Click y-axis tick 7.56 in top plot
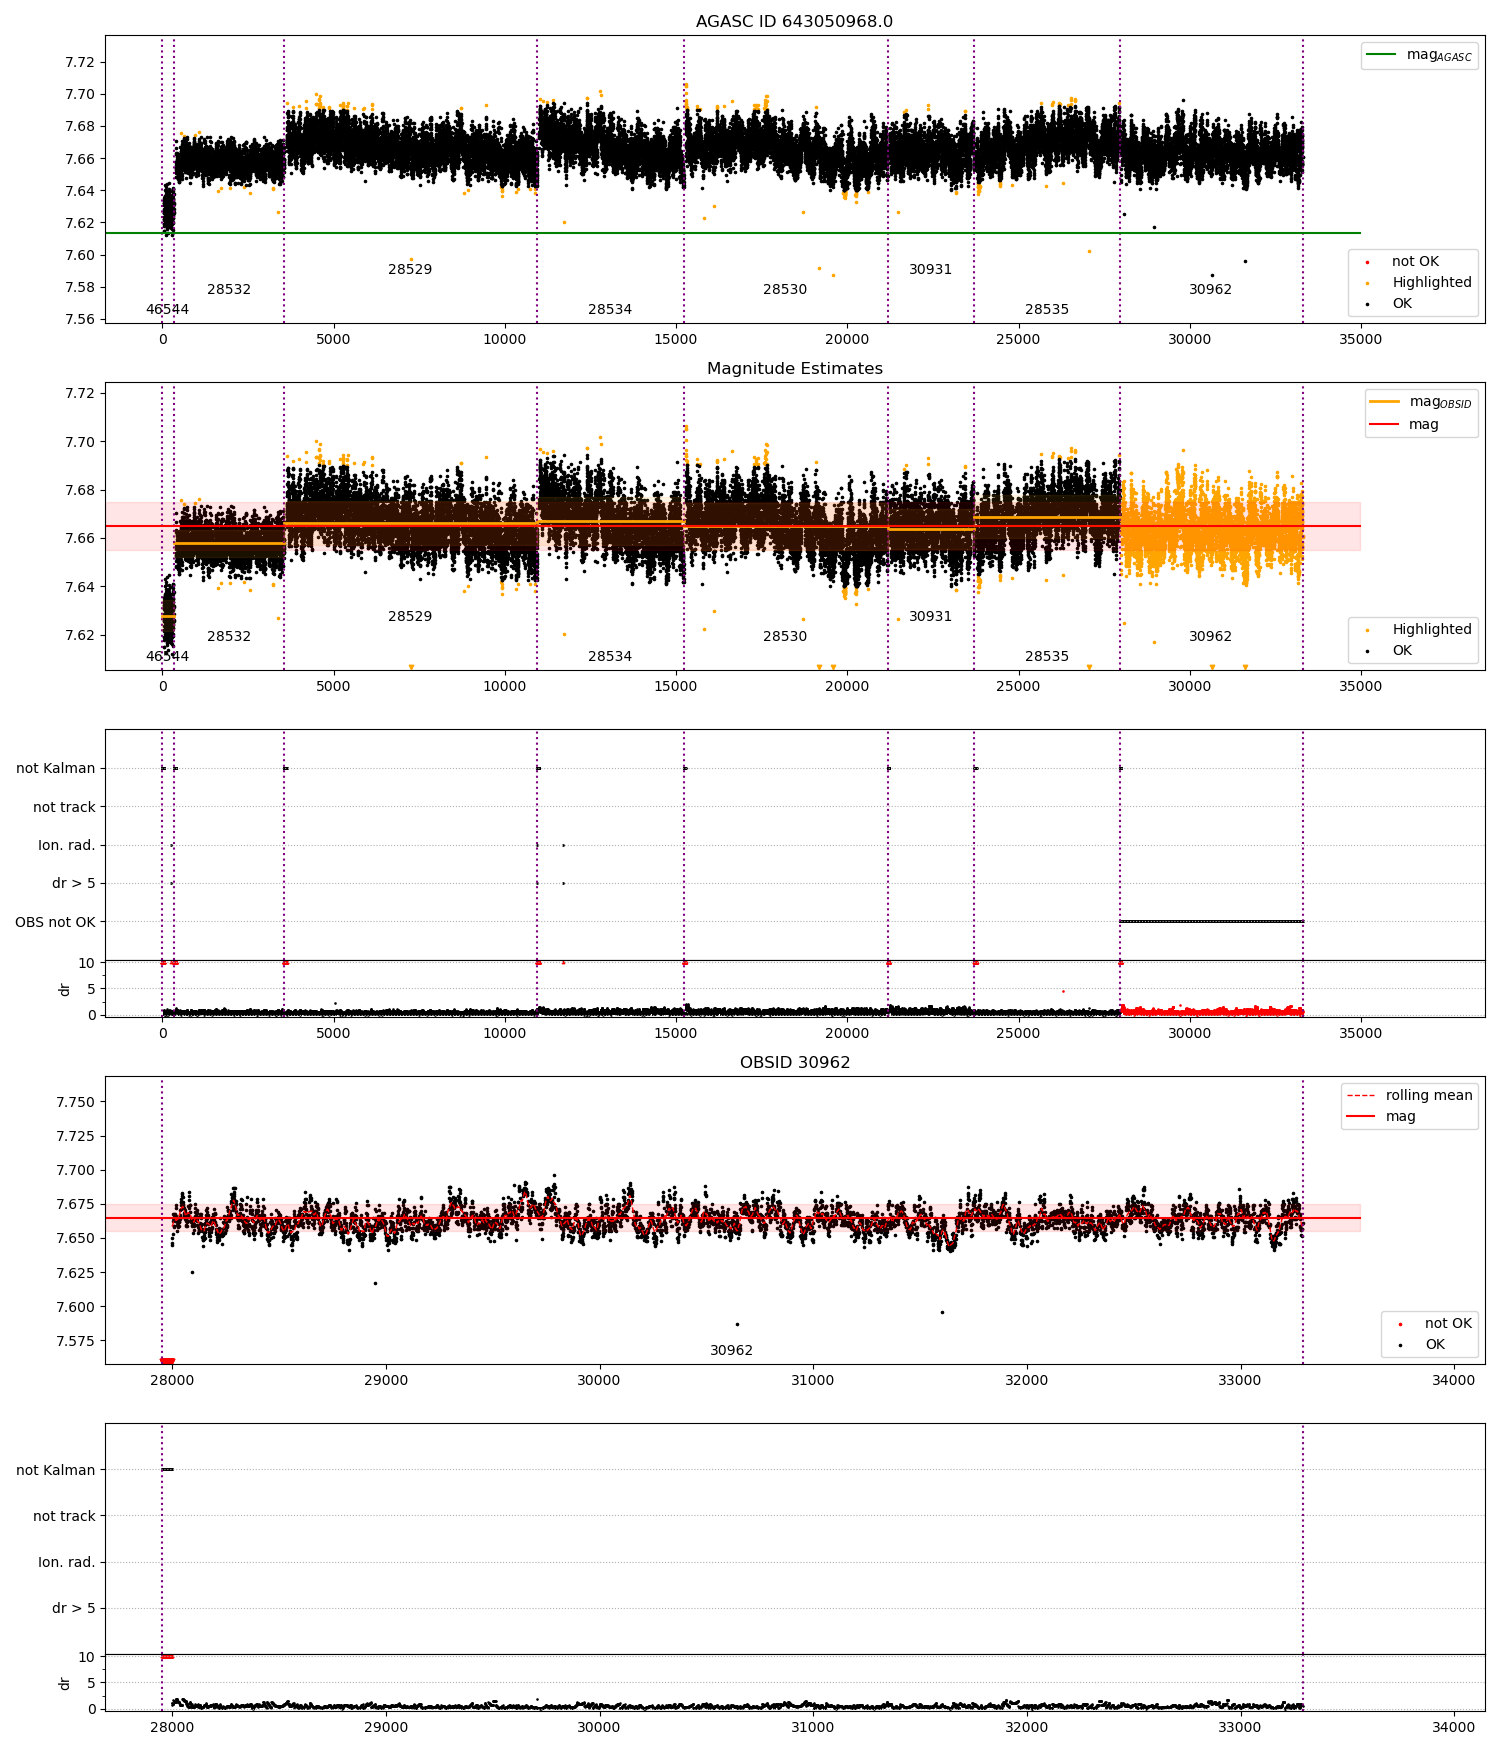 pos(80,319)
